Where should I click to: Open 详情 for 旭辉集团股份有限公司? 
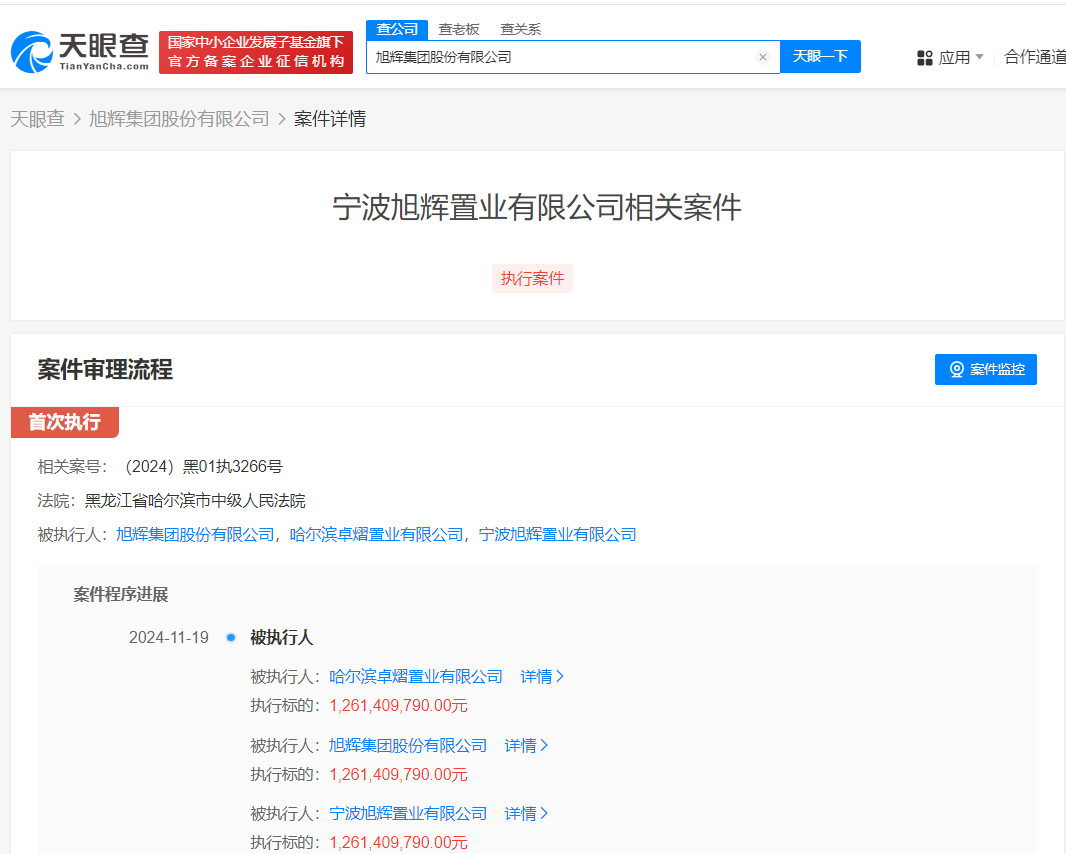(x=526, y=746)
